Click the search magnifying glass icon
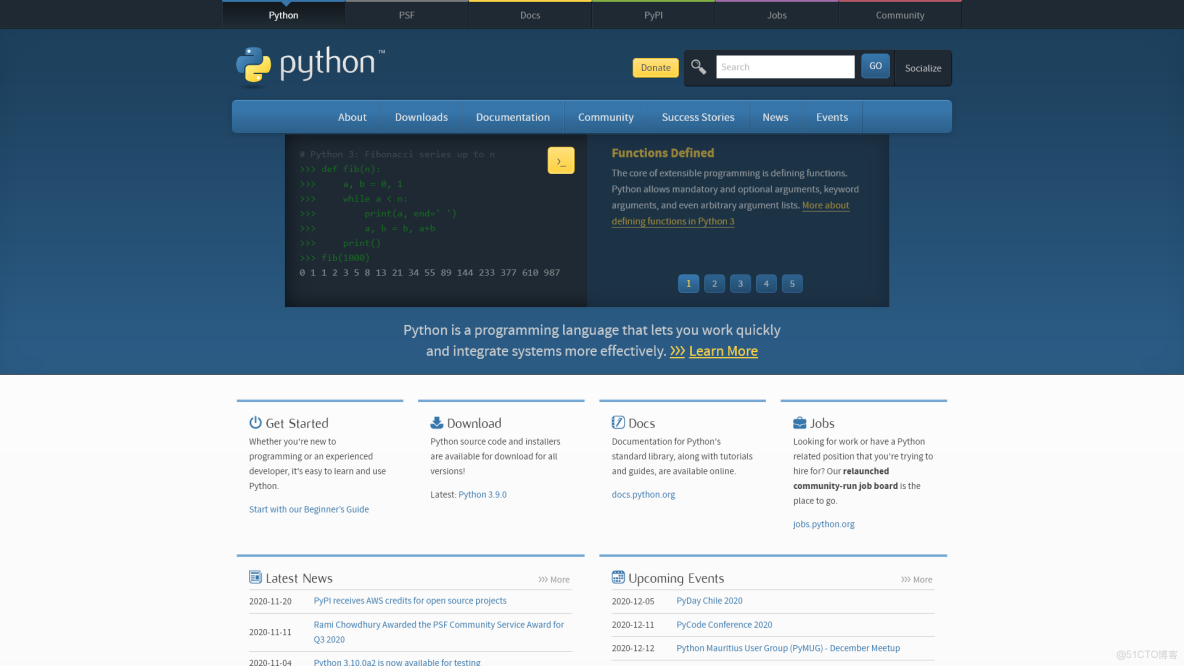The width and height of the screenshot is (1184, 666). pyautogui.click(x=699, y=66)
